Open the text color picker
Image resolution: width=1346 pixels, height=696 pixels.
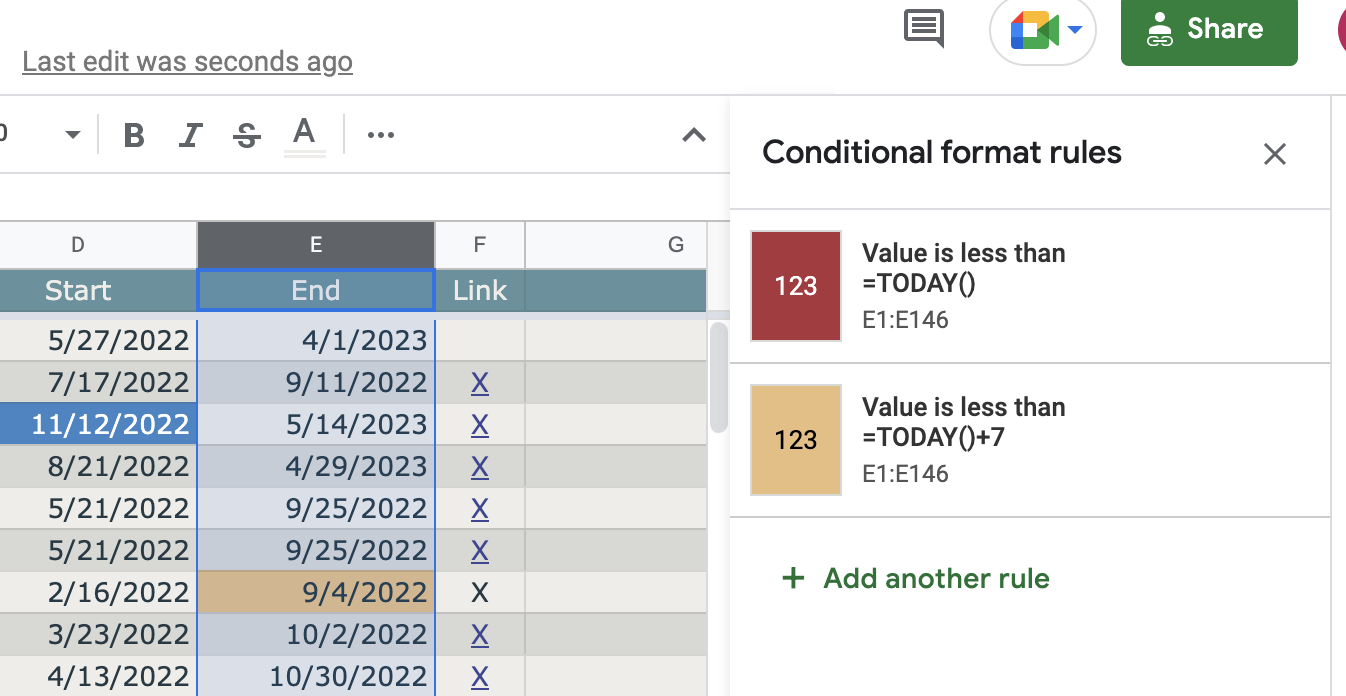[304, 135]
